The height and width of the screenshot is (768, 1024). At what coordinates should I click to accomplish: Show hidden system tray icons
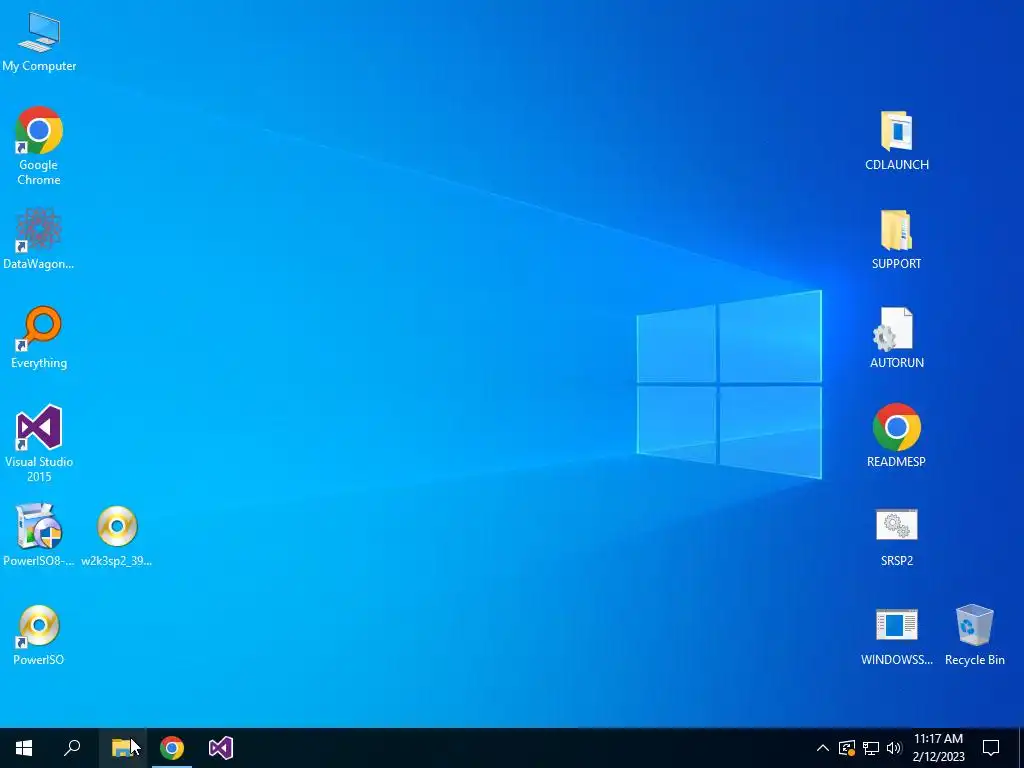coord(823,748)
